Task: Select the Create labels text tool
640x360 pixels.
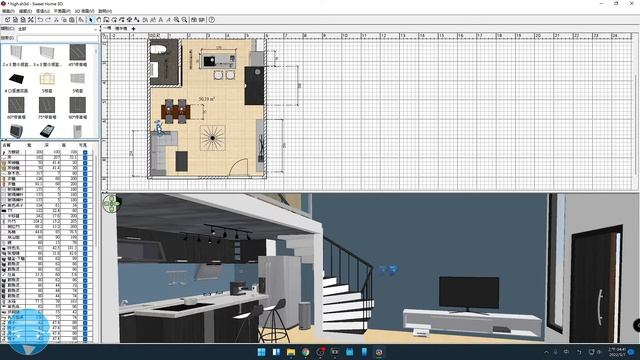Action: click(x=136, y=20)
